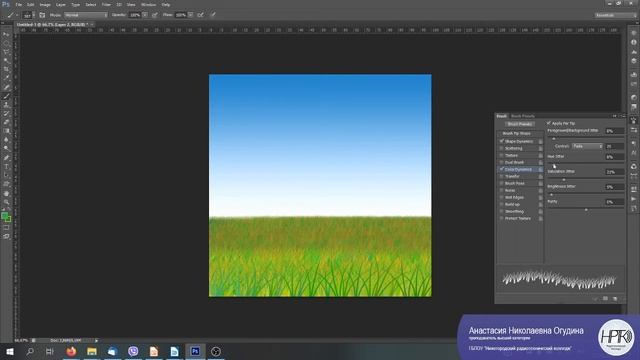The height and width of the screenshot is (360, 640).
Task: Open the Flow slider dropdown arrow
Action: 191,15
